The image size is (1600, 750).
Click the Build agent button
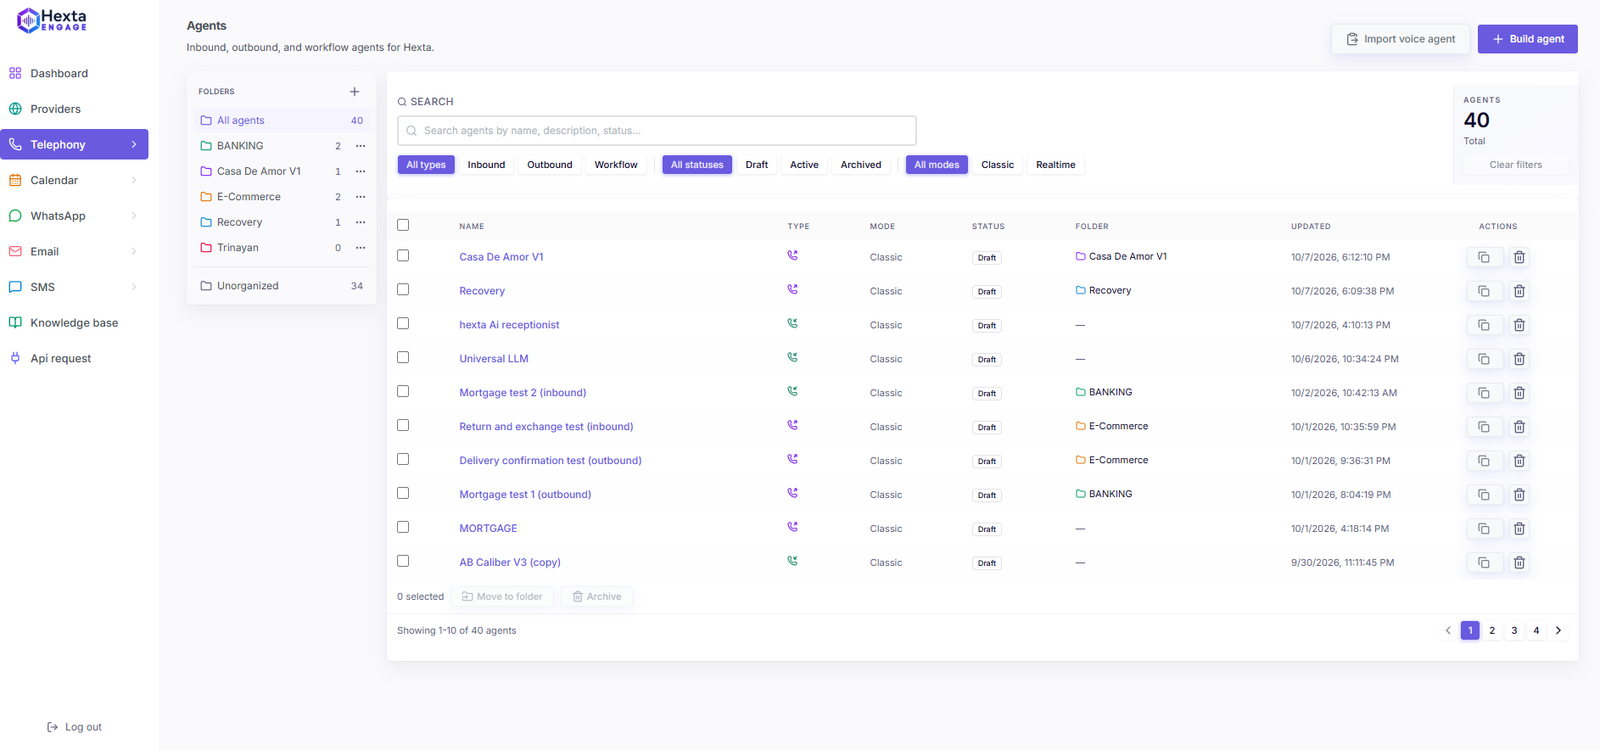click(1528, 39)
